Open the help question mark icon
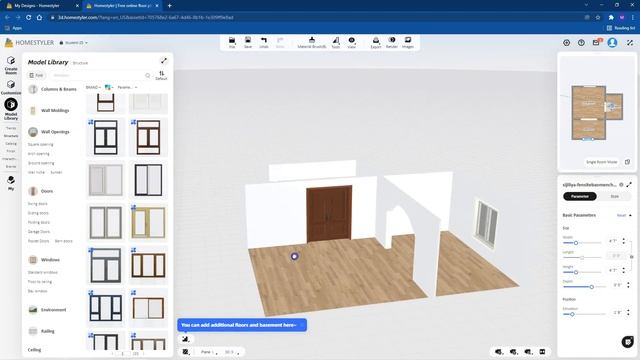 click(581, 42)
